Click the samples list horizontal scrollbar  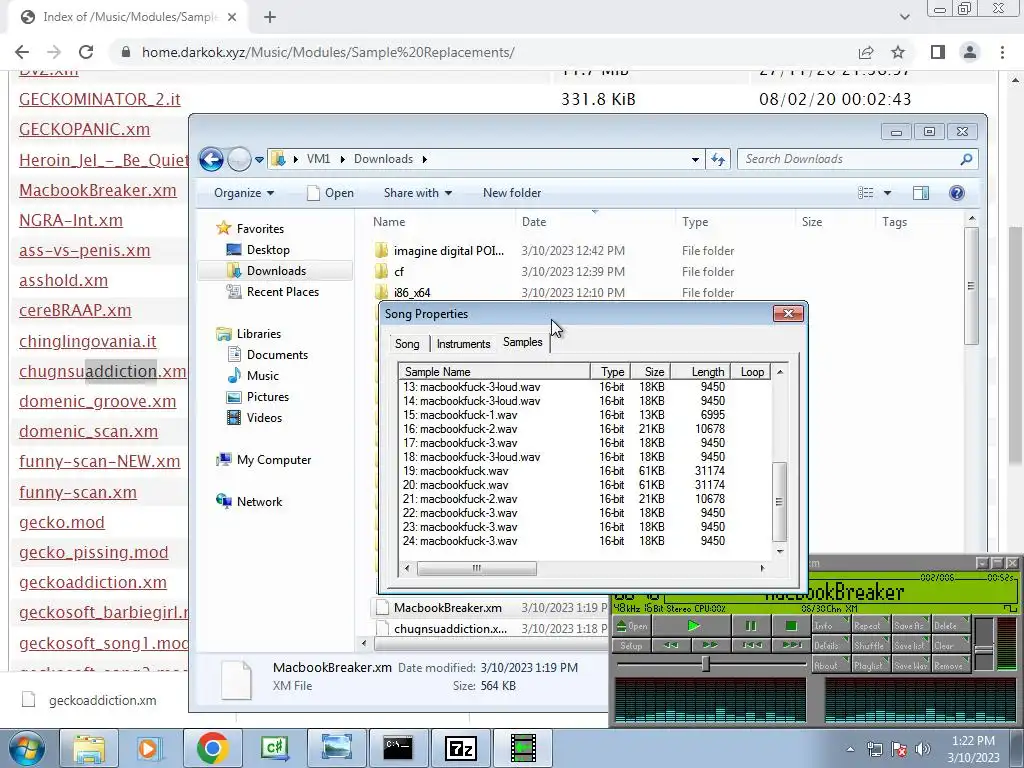(x=477, y=568)
